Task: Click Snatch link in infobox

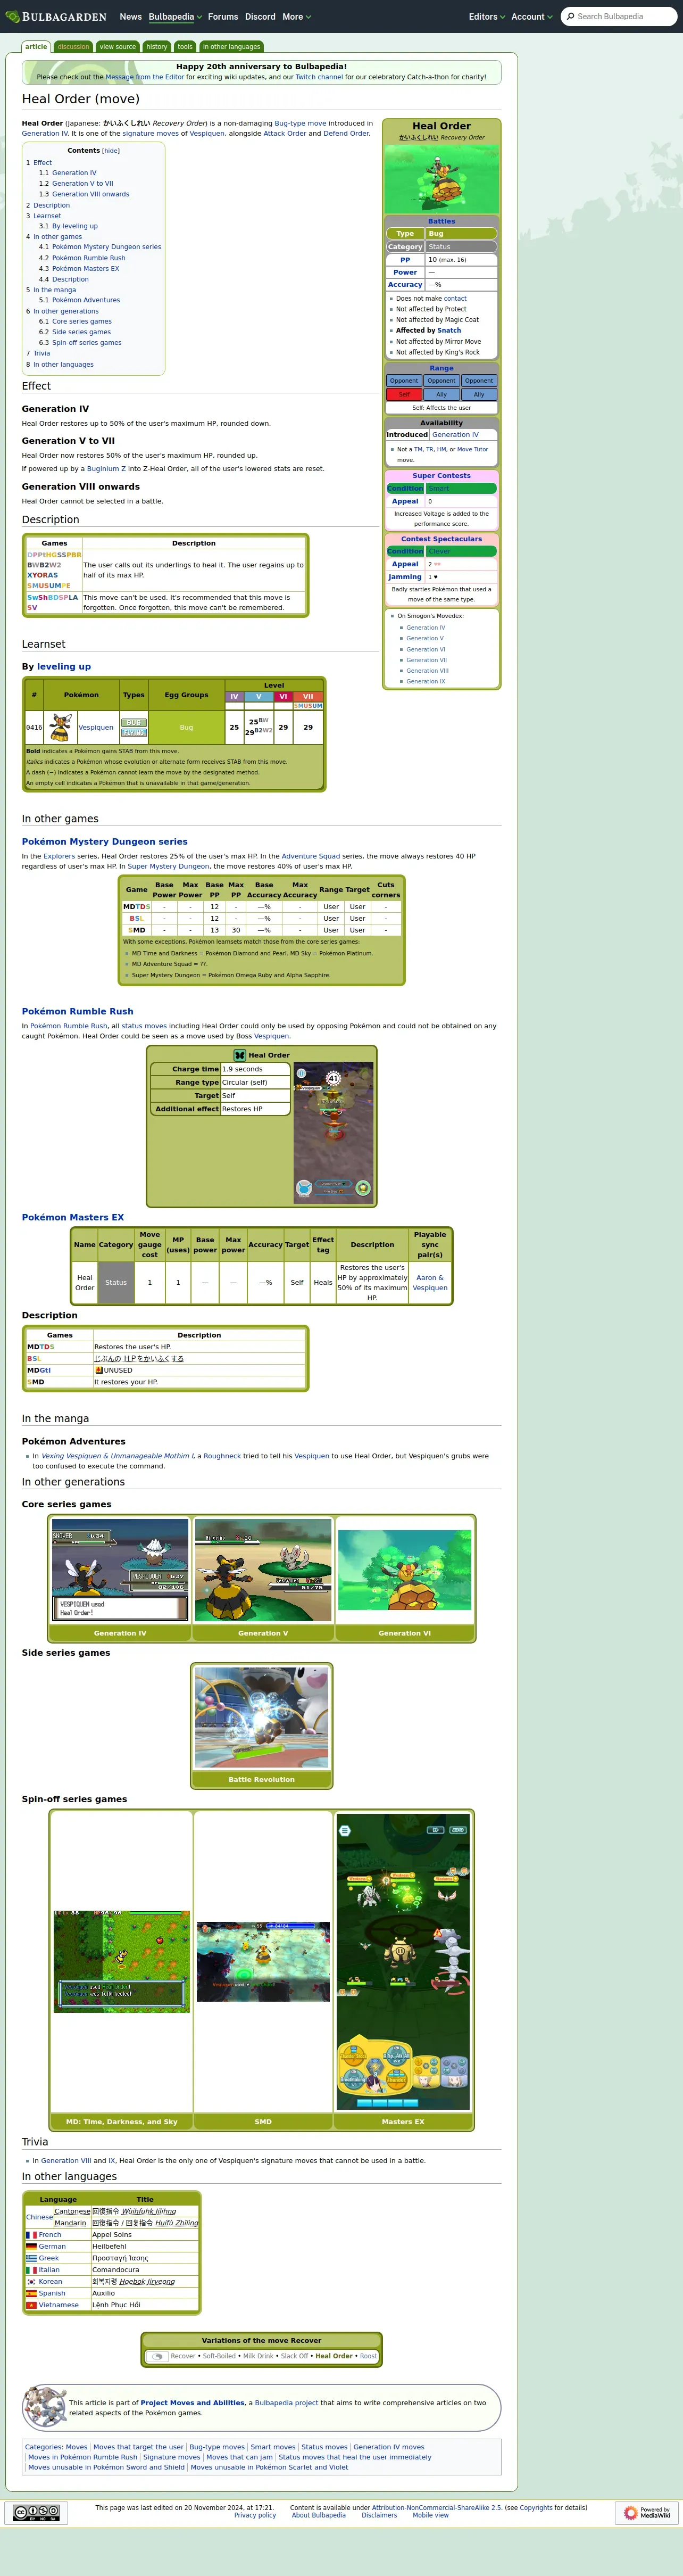Action: [x=449, y=330]
